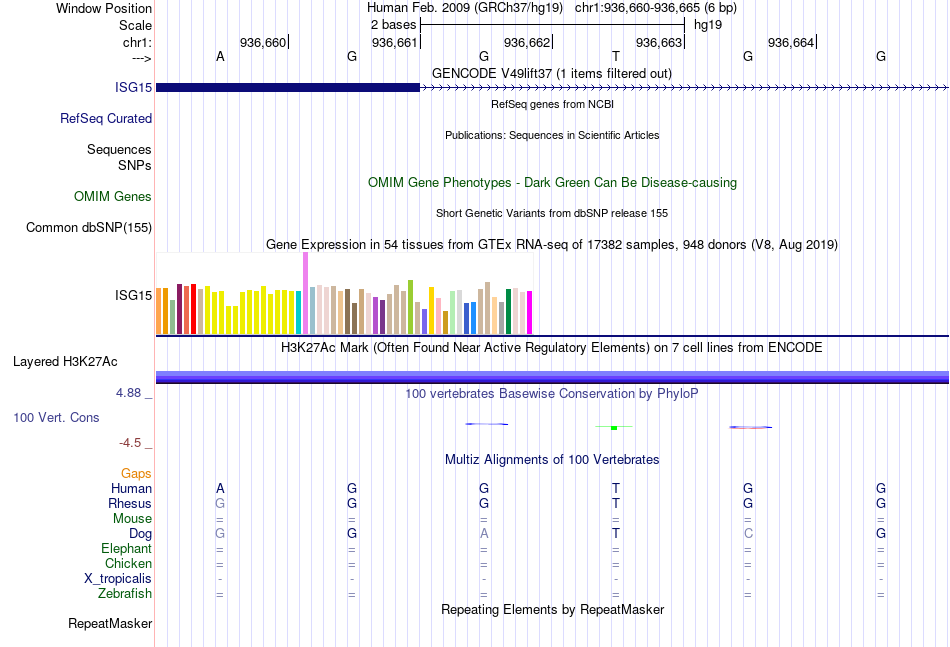The width and height of the screenshot is (950, 647).
Task: Click Multiz Alignments of 100 Vertebrates title
Action: click(x=552, y=460)
